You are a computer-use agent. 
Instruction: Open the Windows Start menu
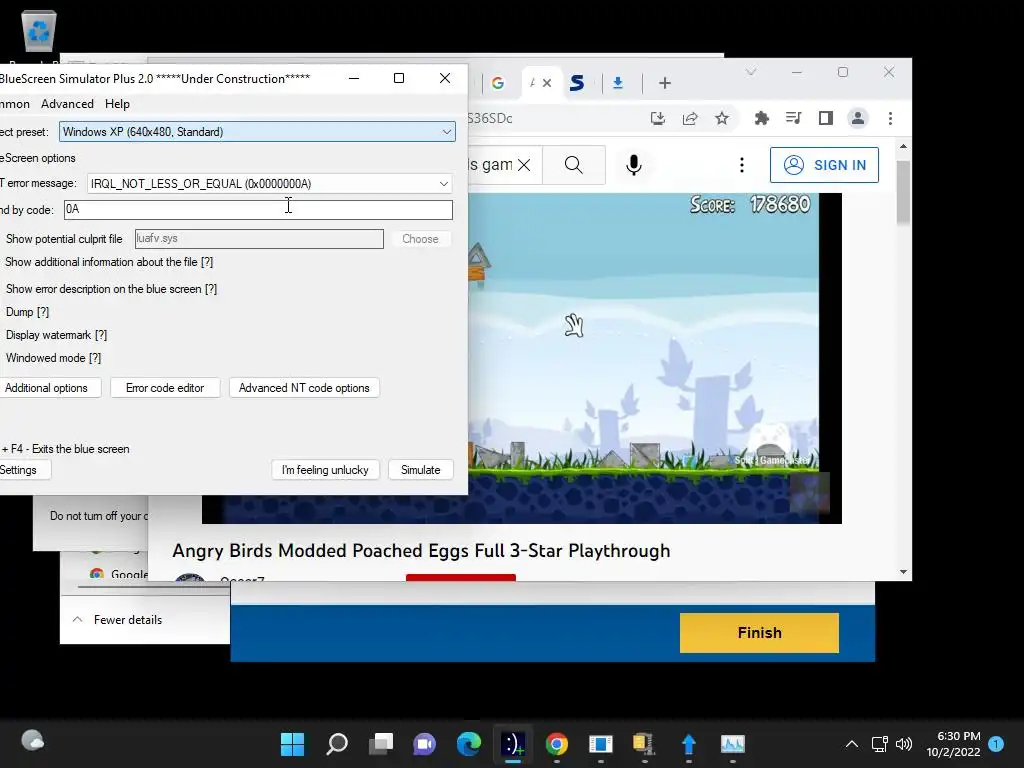[x=293, y=744]
